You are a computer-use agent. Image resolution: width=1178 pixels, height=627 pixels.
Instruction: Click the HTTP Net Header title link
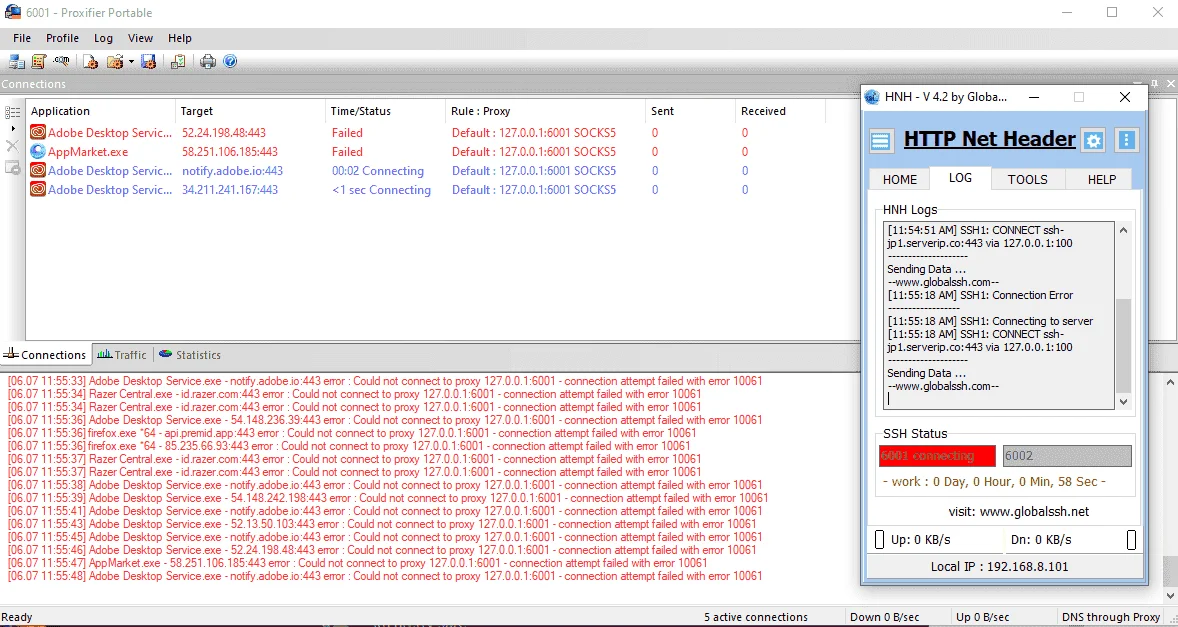click(989, 139)
